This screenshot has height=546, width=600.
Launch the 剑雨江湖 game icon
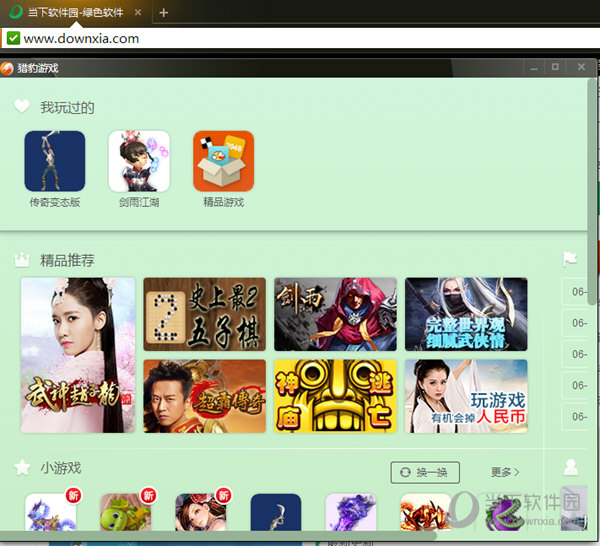point(139,161)
